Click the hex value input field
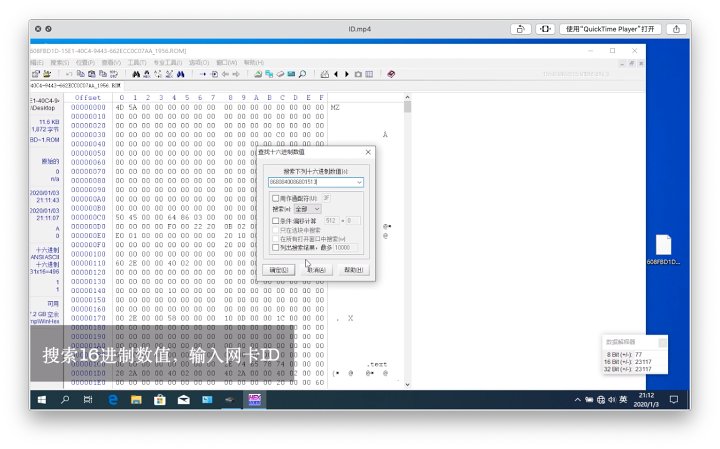Screen dimensions: 720x449 click(x=310, y=182)
